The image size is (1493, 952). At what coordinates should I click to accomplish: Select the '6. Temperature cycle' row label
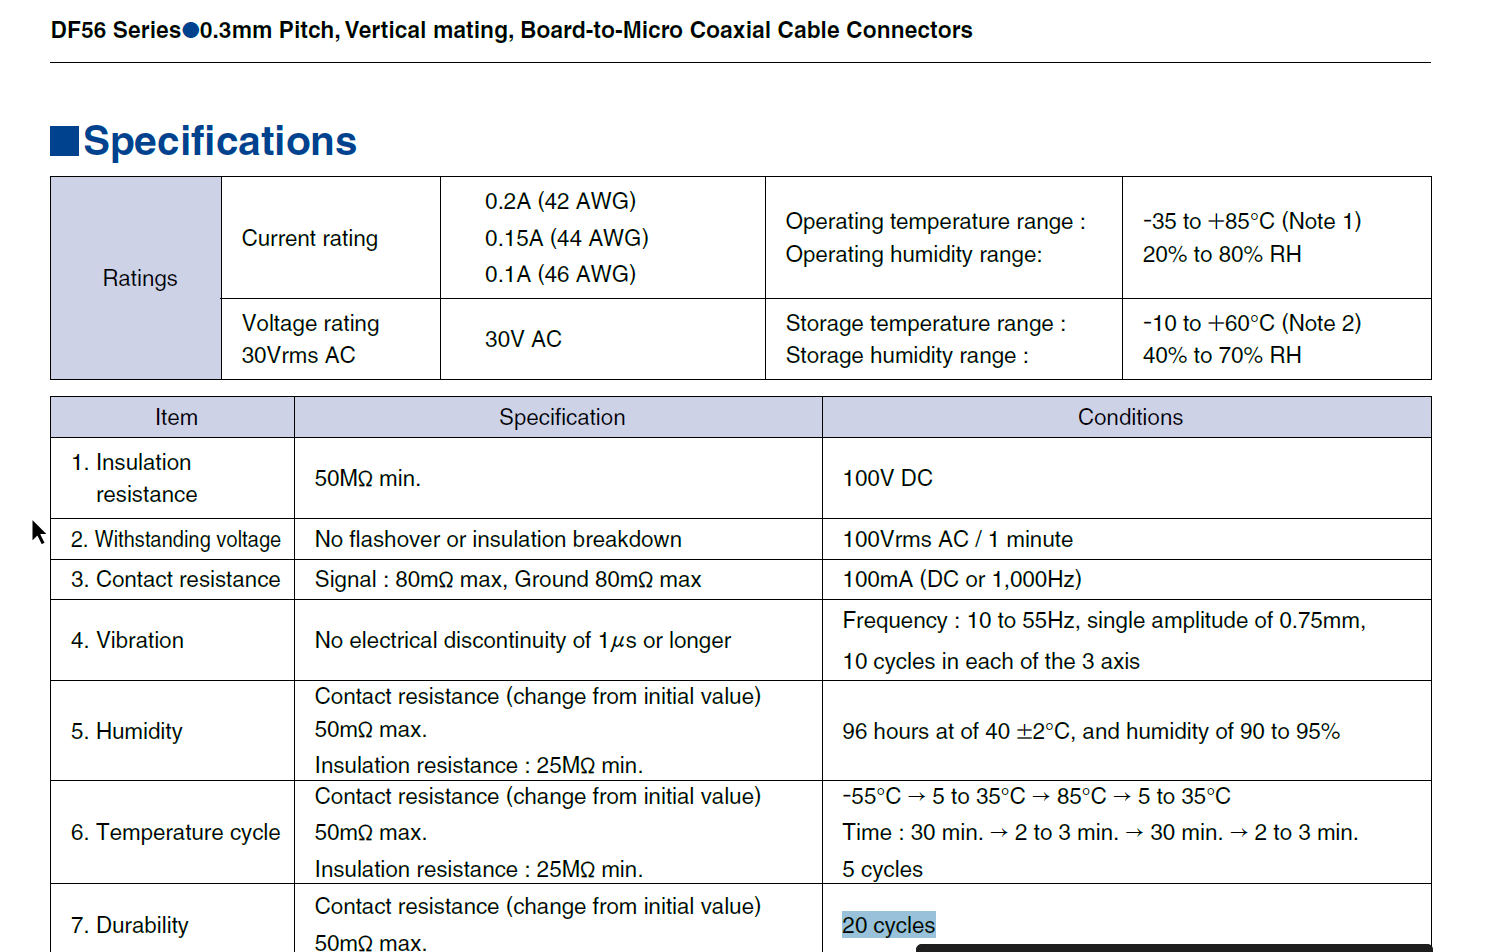click(172, 832)
